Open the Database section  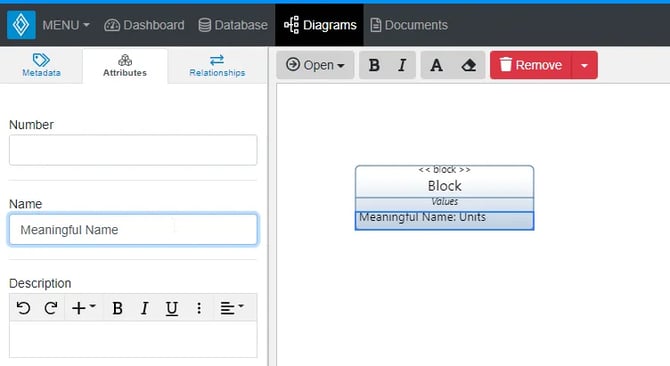[x=233, y=25]
